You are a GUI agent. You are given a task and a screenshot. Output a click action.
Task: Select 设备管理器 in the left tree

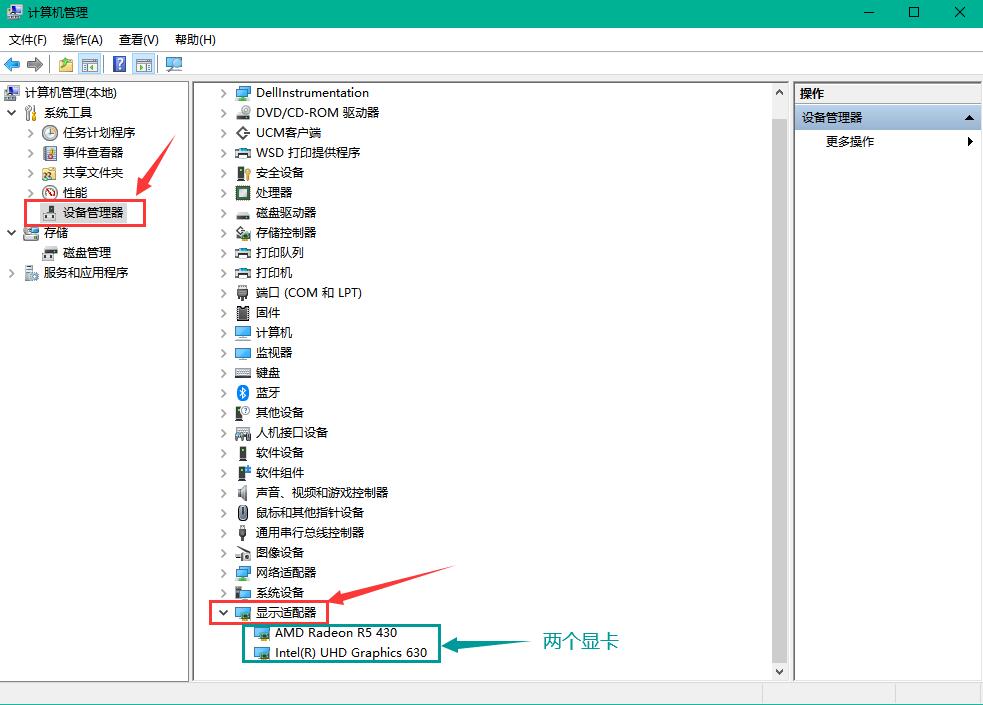point(93,213)
